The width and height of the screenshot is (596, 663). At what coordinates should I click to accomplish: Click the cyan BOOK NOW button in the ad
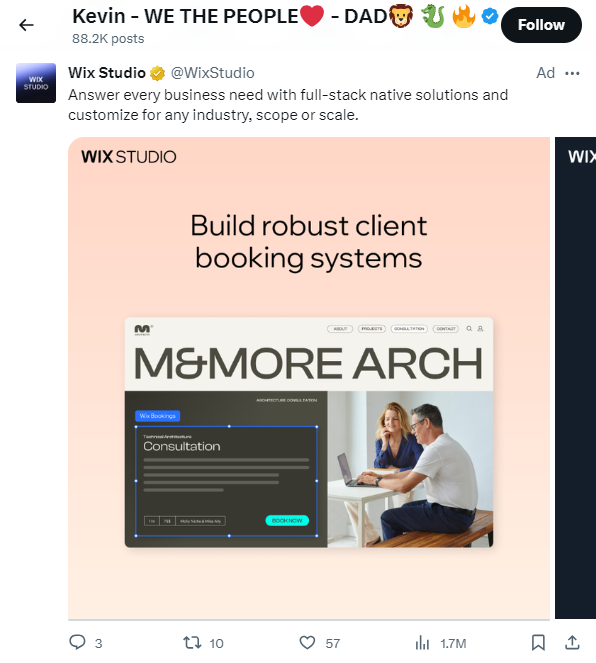click(x=287, y=521)
